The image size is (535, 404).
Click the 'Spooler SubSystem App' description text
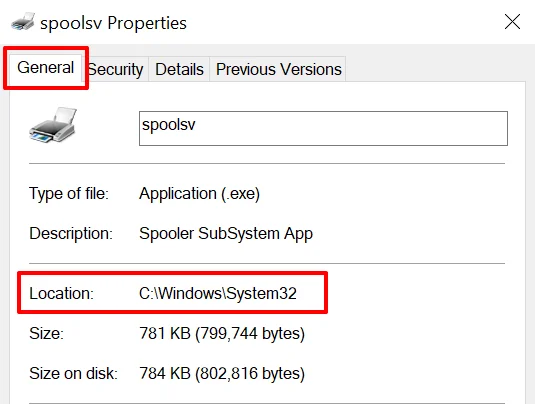[226, 234]
